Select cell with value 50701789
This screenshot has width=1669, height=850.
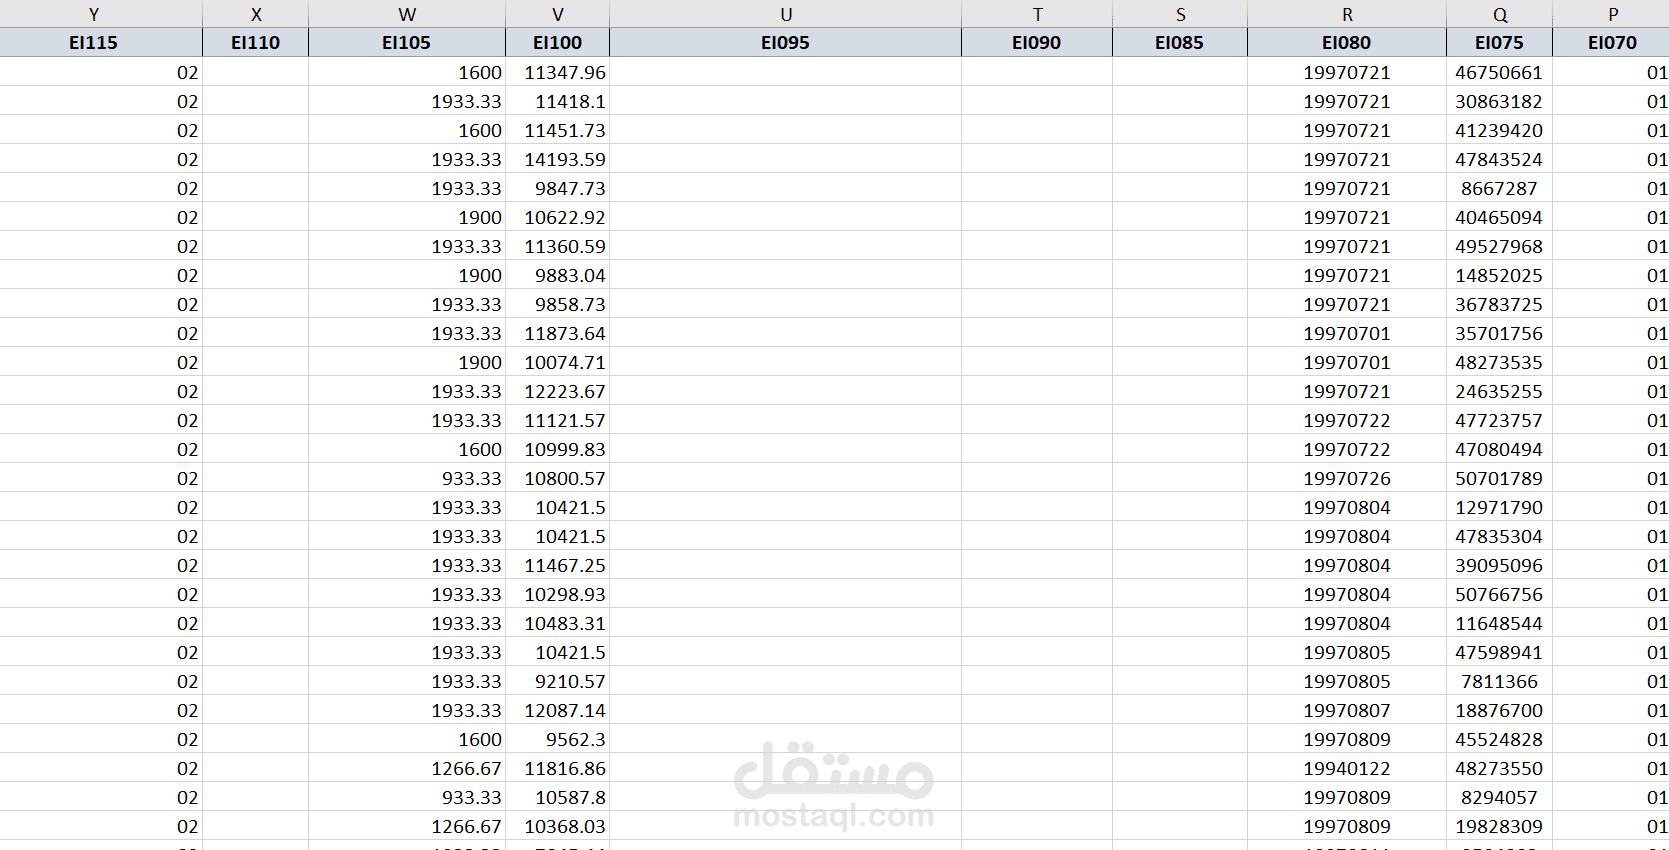(x=1500, y=478)
